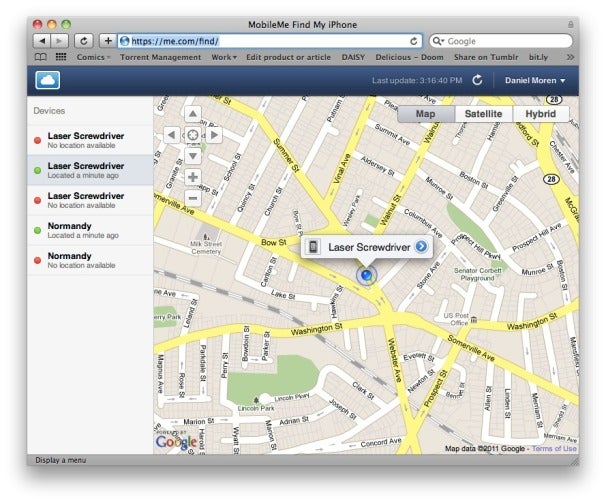Switch to the Hybrid view
Image resolution: width=606 pixels, height=503 pixels.
point(541,114)
